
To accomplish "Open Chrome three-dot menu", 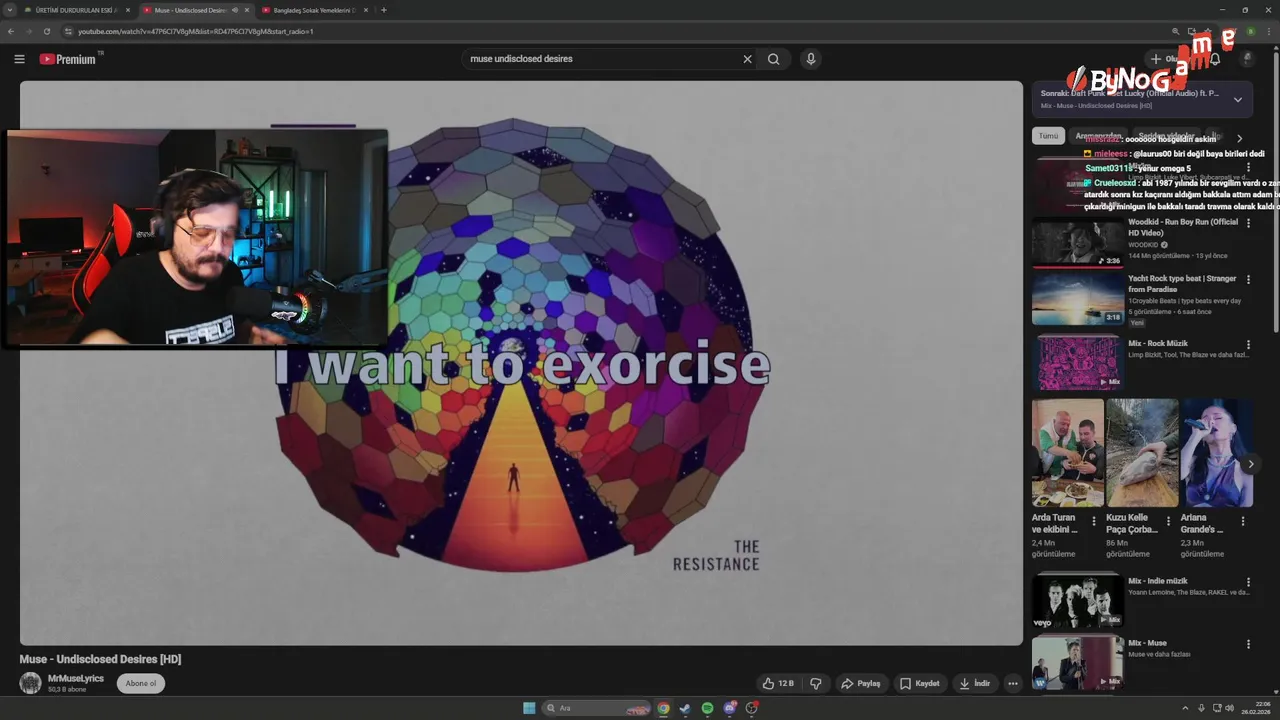I will click(x=1268, y=31).
